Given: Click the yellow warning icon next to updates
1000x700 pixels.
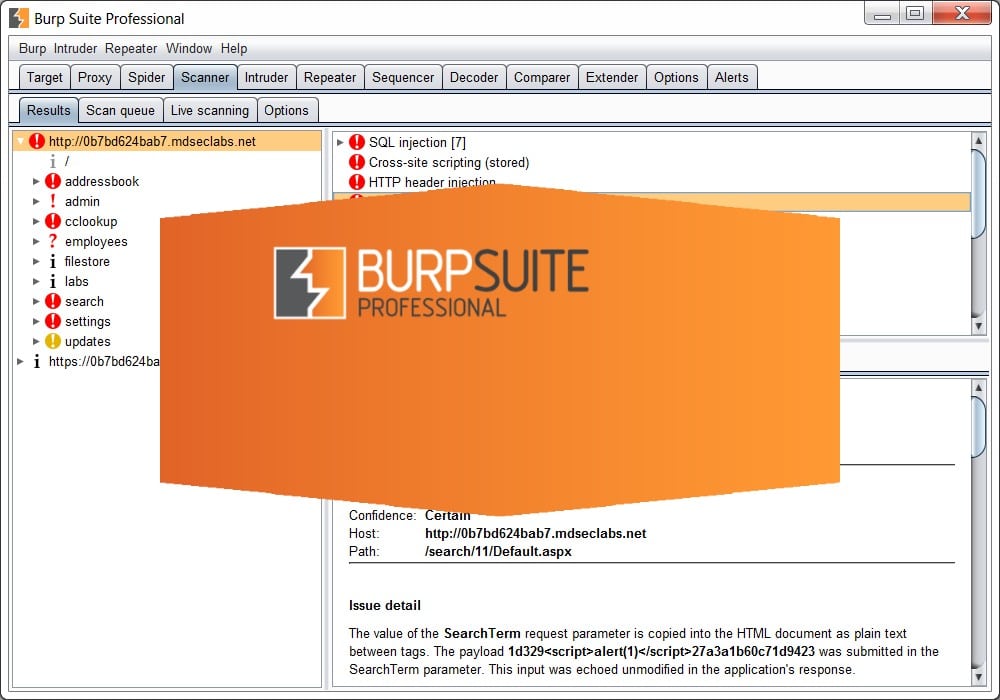Looking at the screenshot, I should point(53,341).
